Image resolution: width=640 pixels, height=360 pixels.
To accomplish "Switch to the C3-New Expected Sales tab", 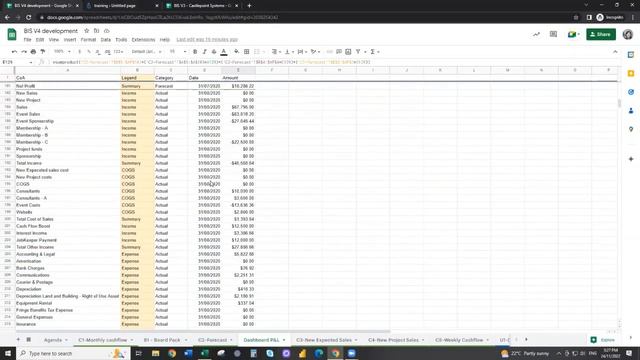I will pos(324,340).
